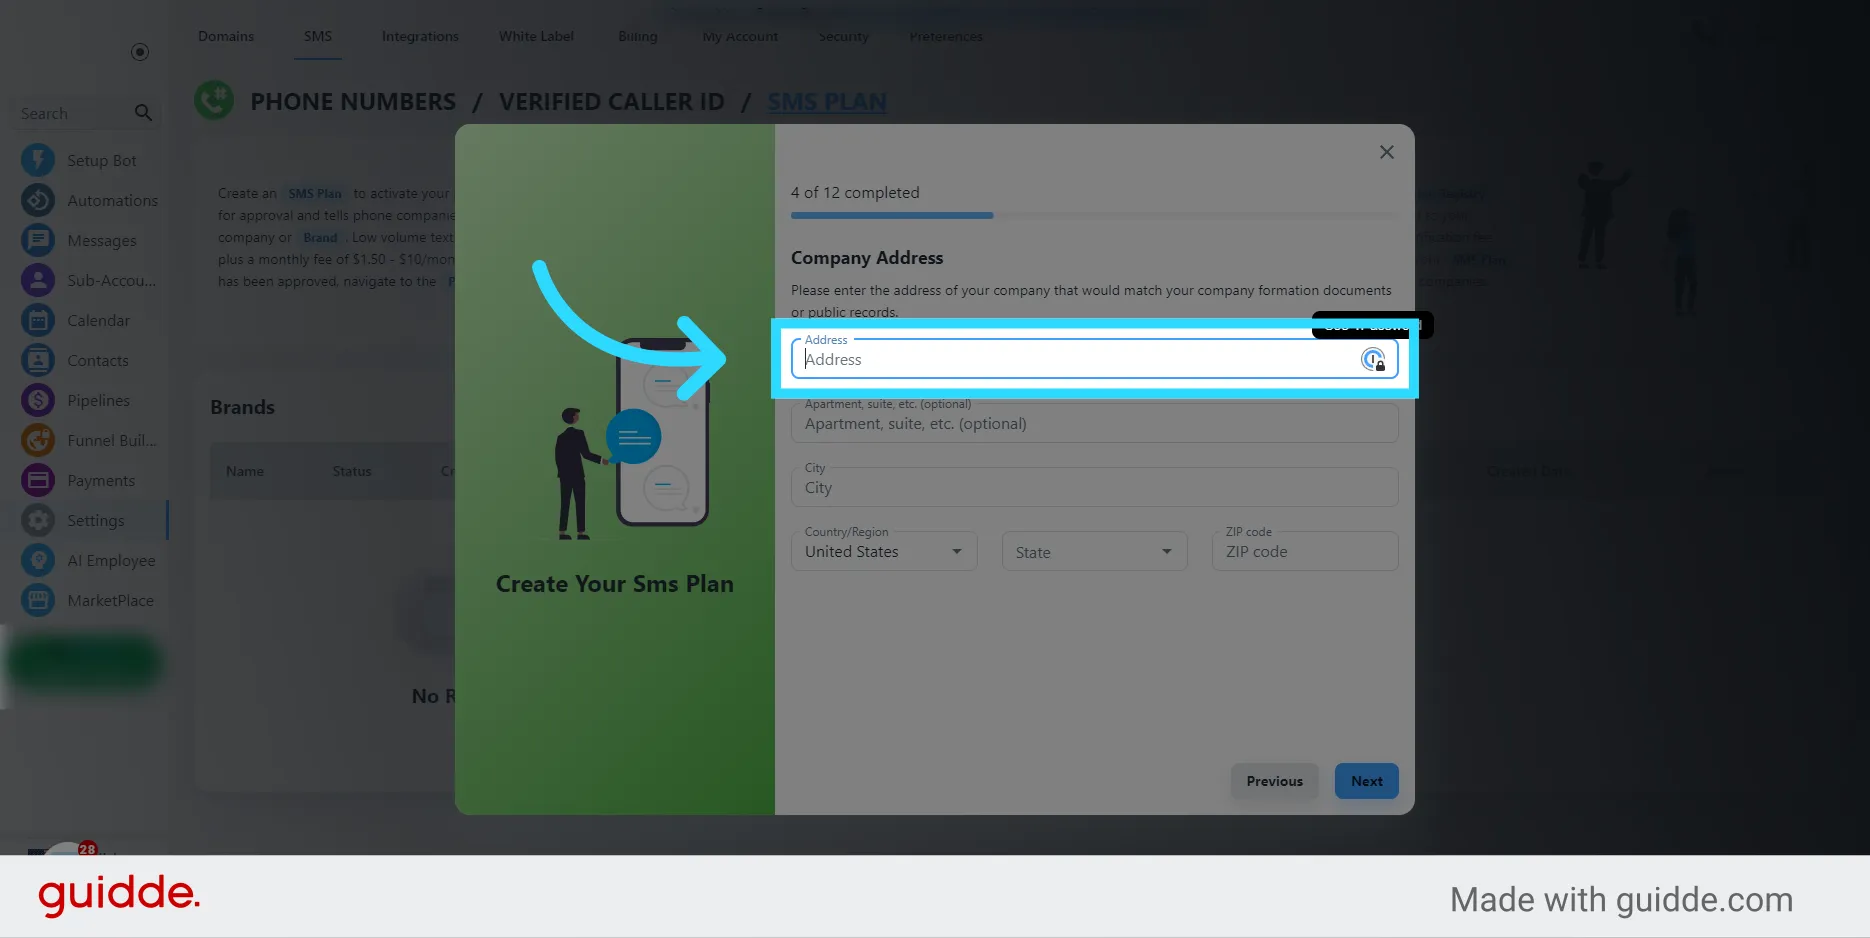Focus the City input field
1870x938 pixels.
click(x=1094, y=487)
